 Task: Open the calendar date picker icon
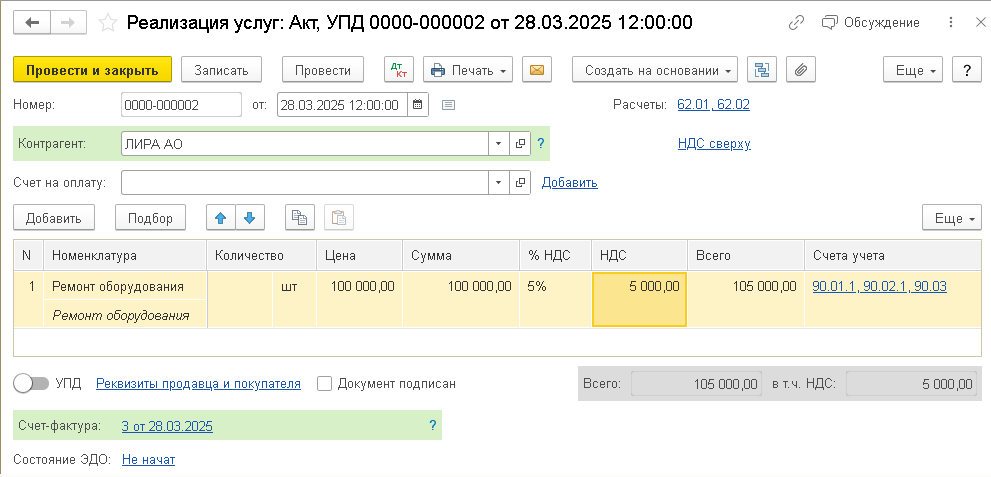coord(417,104)
